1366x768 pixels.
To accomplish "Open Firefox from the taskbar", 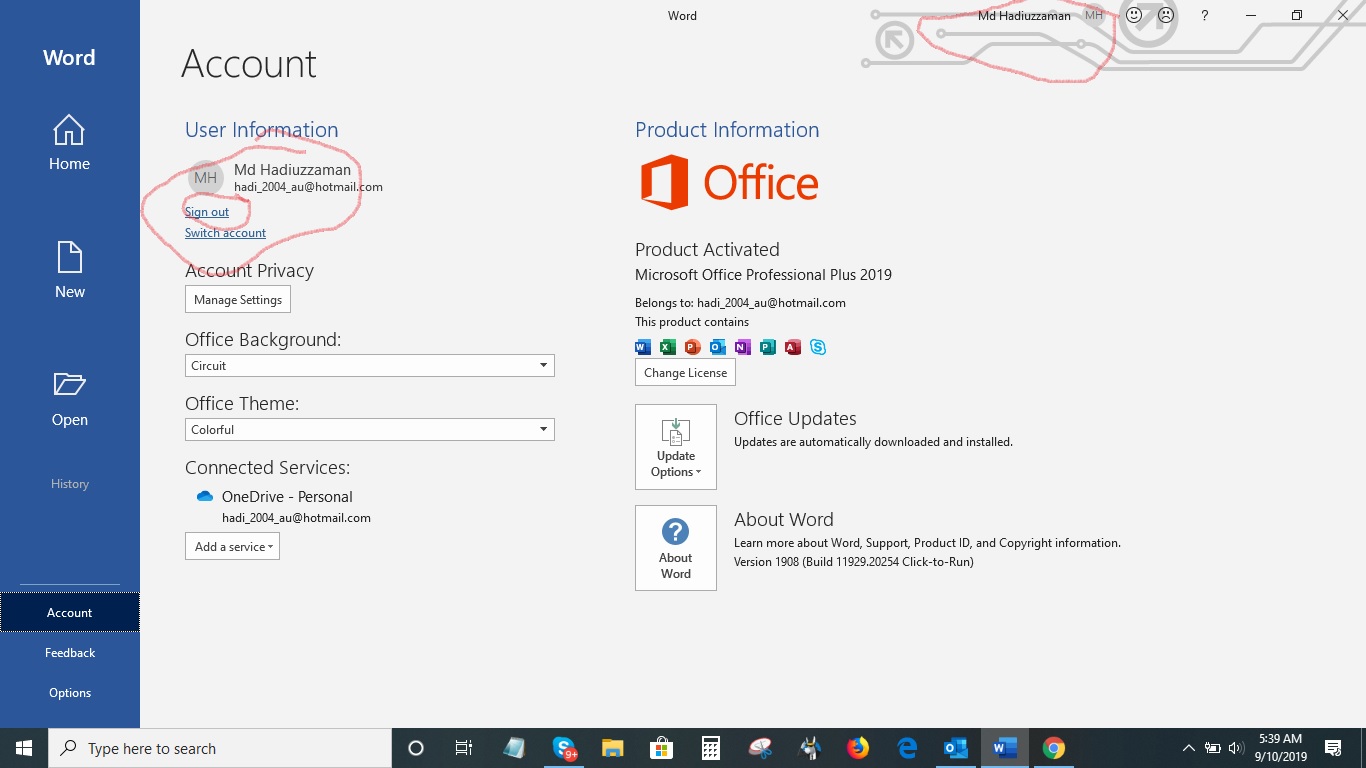I will [858, 748].
